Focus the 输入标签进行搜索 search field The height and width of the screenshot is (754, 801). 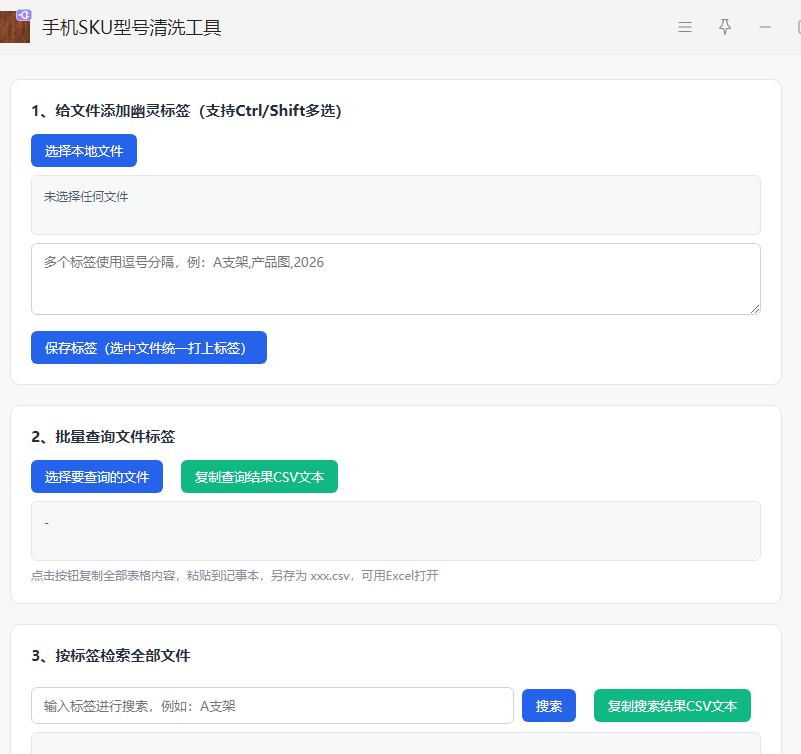(272, 705)
